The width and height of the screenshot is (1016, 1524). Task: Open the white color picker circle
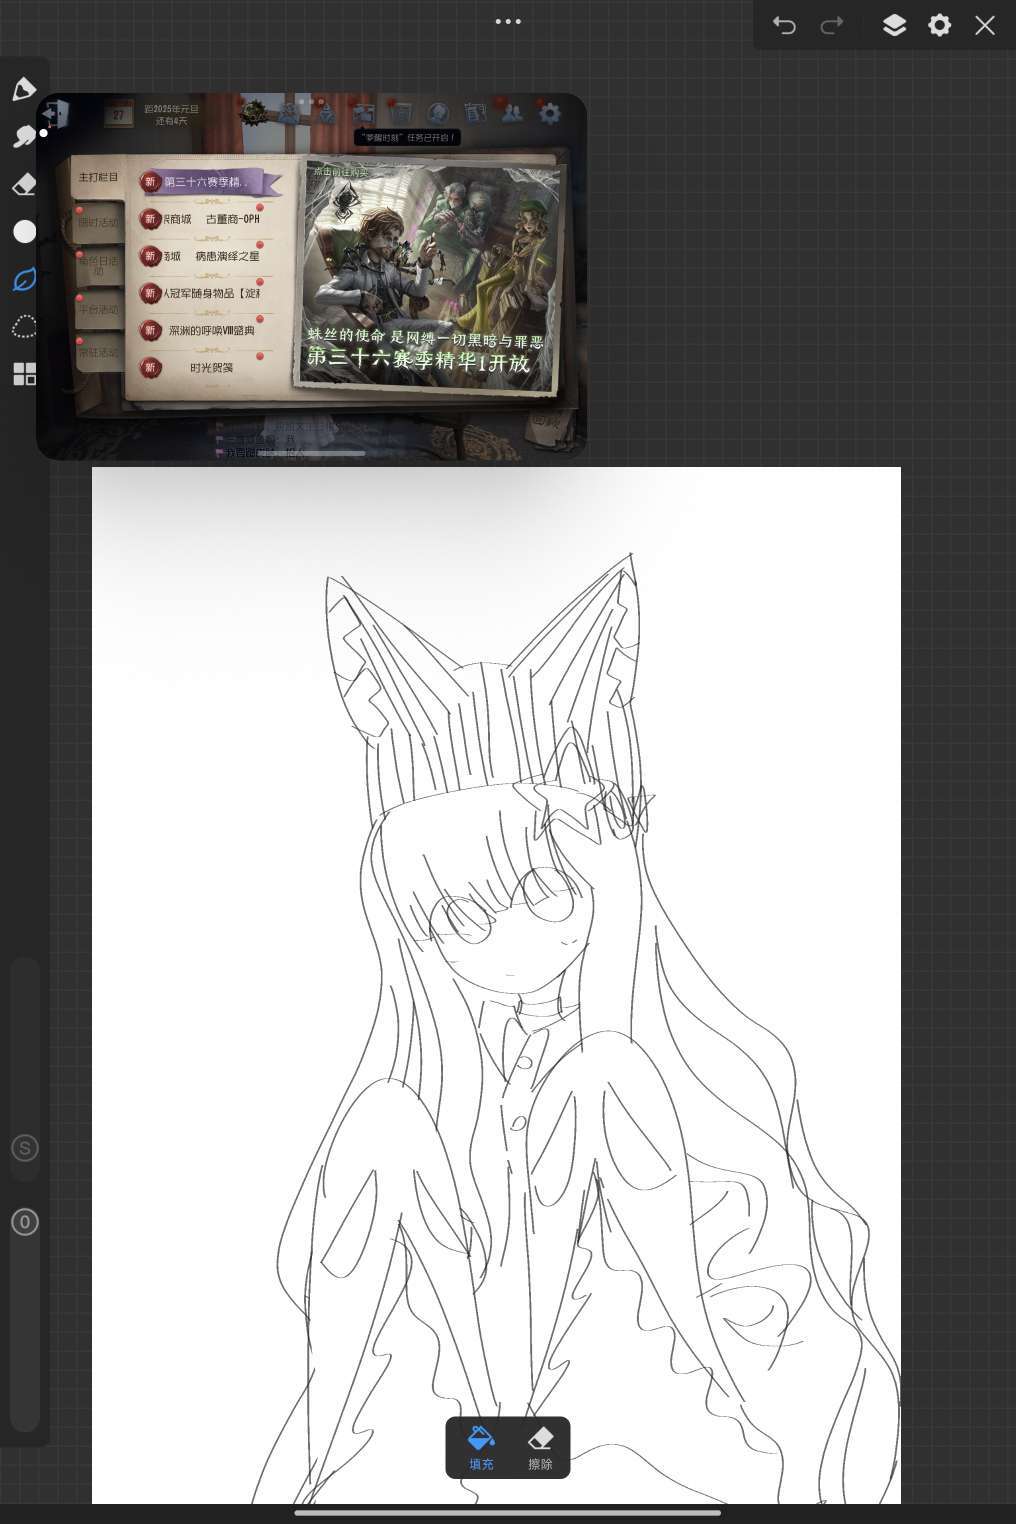[24, 232]
